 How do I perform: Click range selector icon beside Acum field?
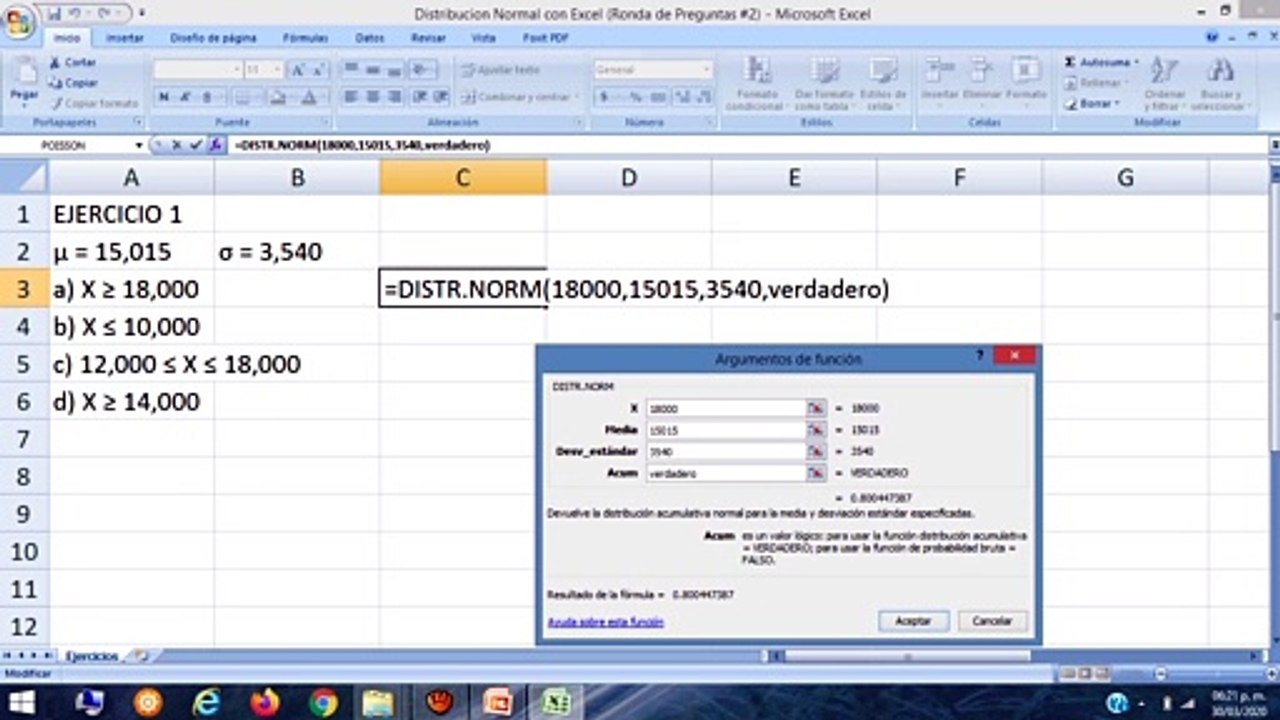tap(816, 473)
